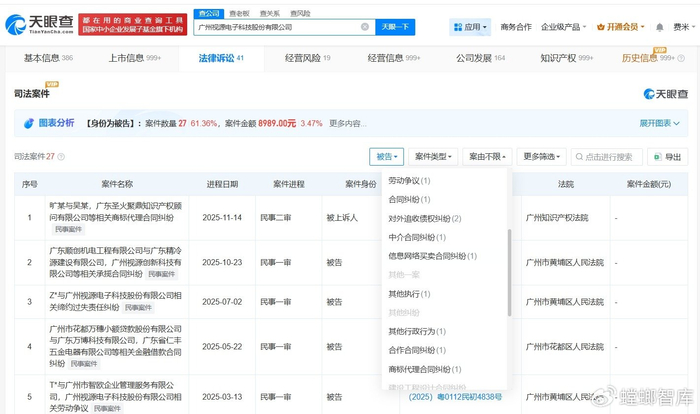Viewport: 700px width, 414px height.
Task: Click the Tianyancha logo in header
Action: pos(42,24)
